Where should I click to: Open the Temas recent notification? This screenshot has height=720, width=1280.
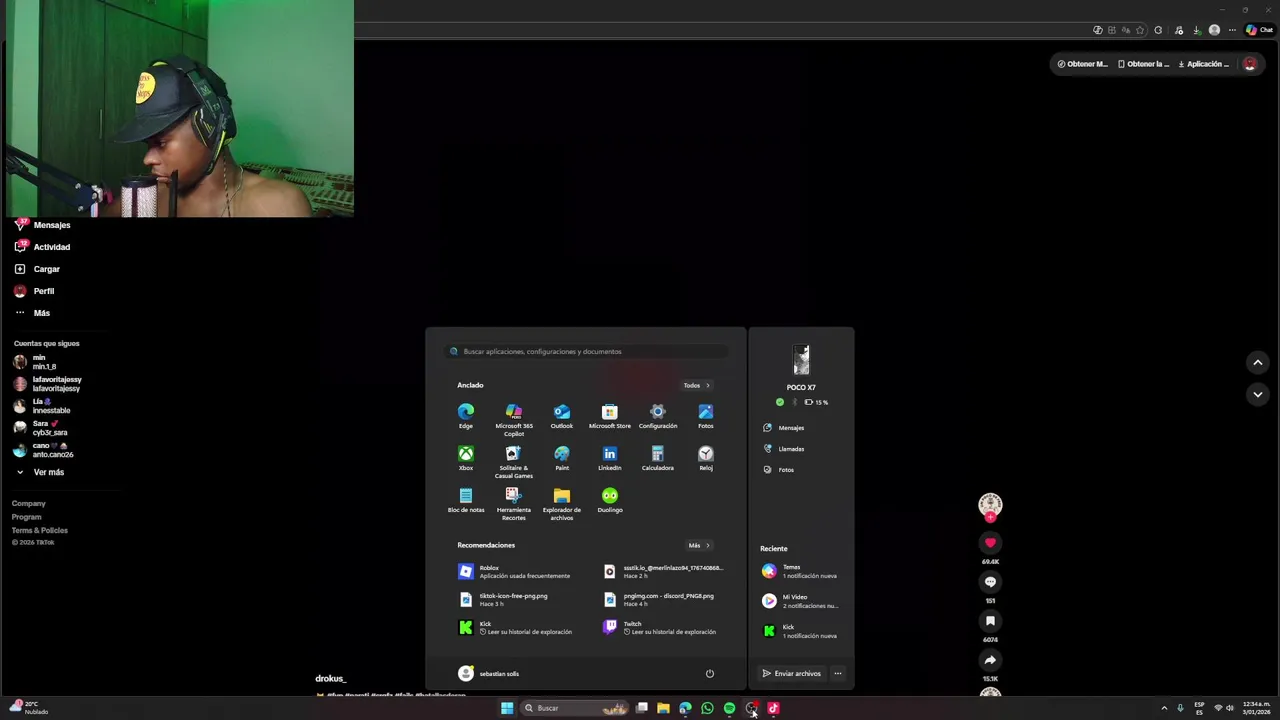801,571
